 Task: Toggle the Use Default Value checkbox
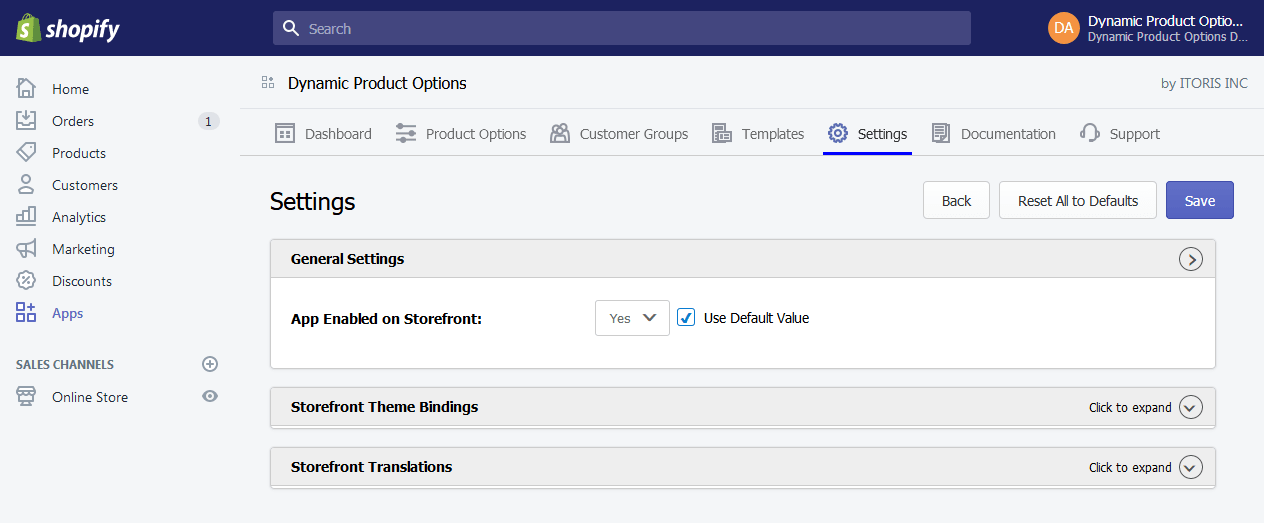point(686,317)
